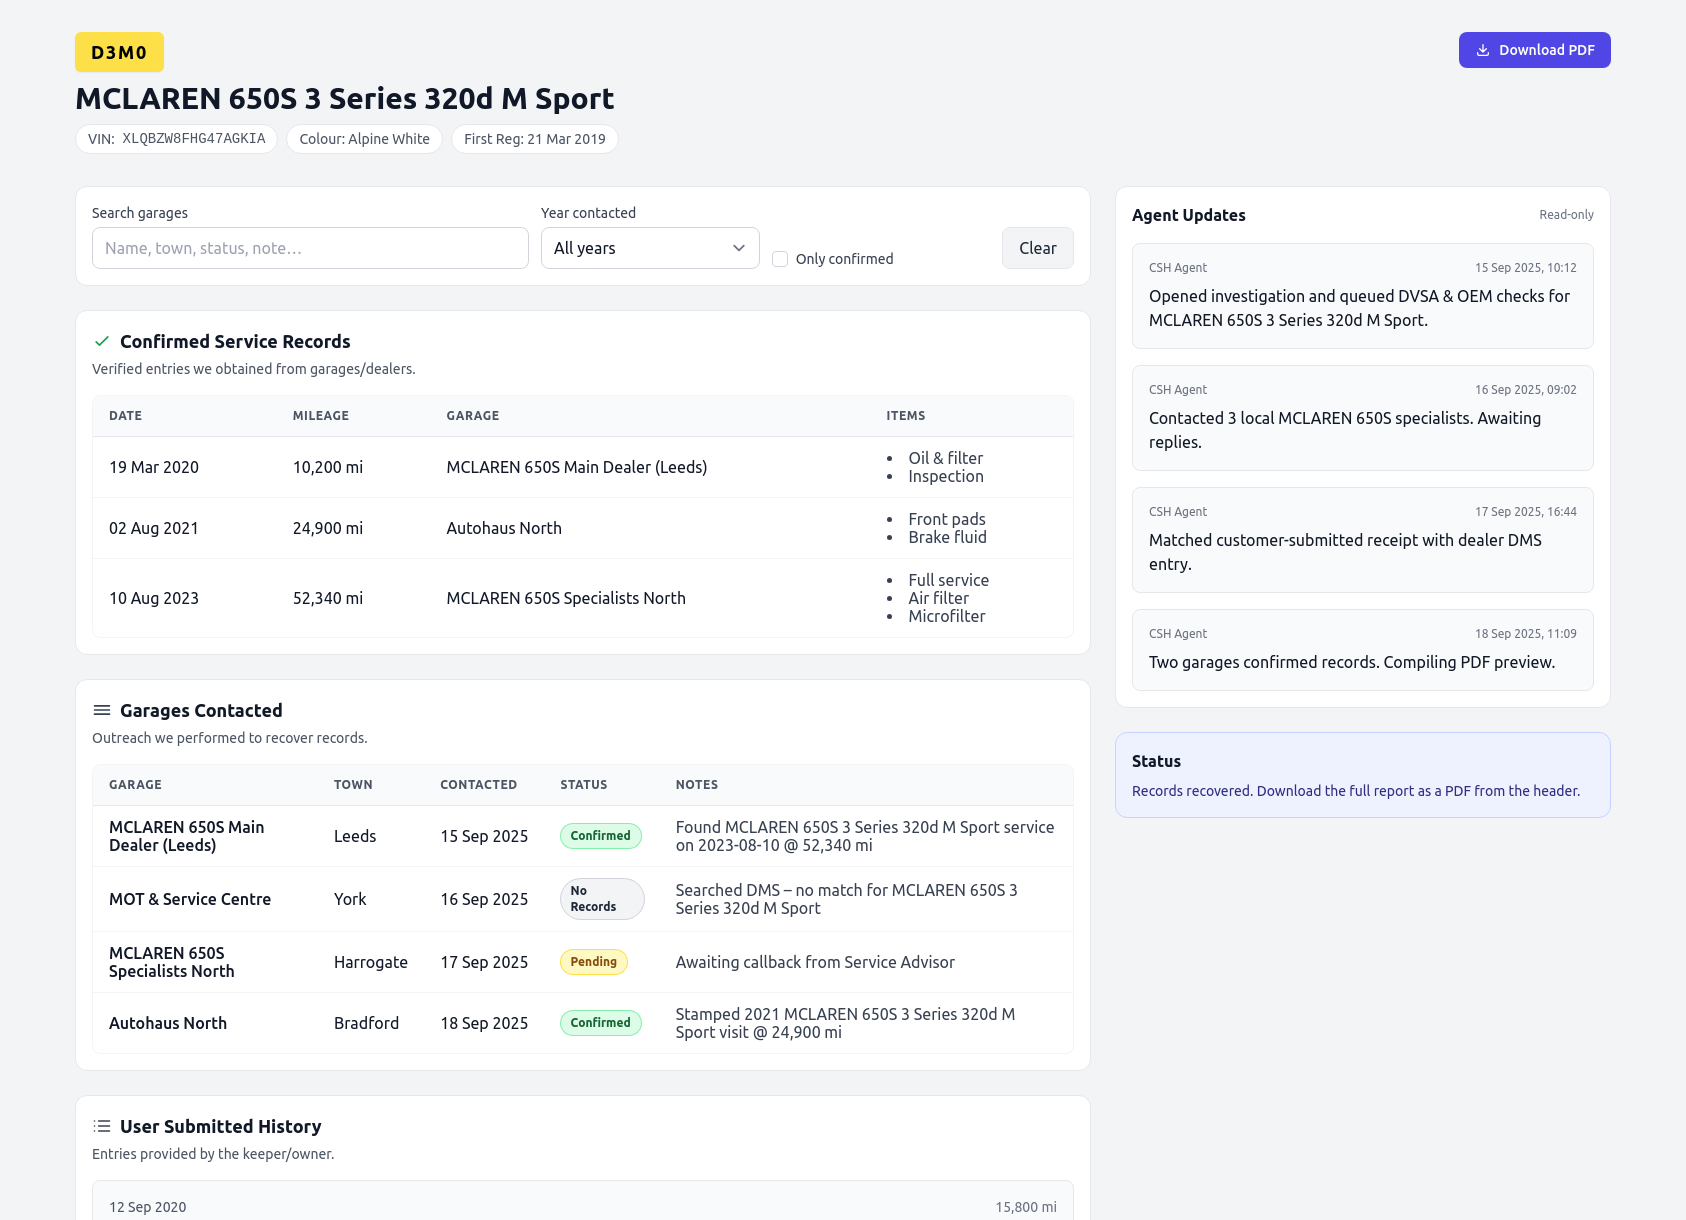This screenshot has width=1686, height=1220.
Task: Click the VIN chip showing XLQBZW8FHG47AGKIA
Action: coord(176,139)
